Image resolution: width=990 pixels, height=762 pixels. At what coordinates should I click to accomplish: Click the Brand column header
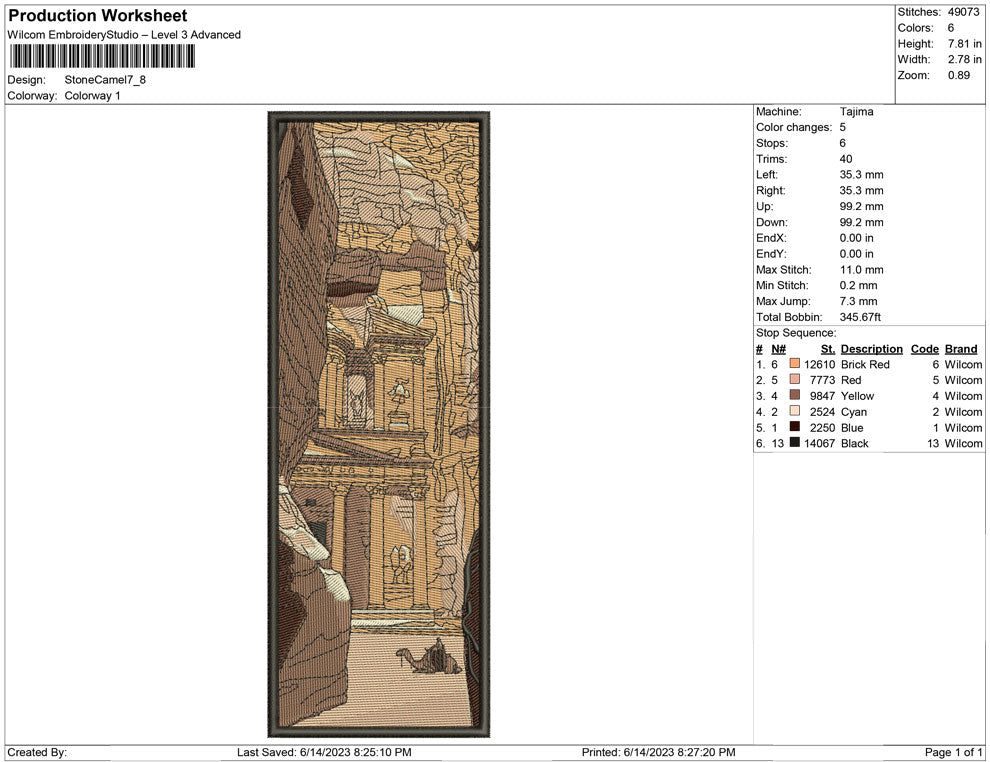pos(960,349)
